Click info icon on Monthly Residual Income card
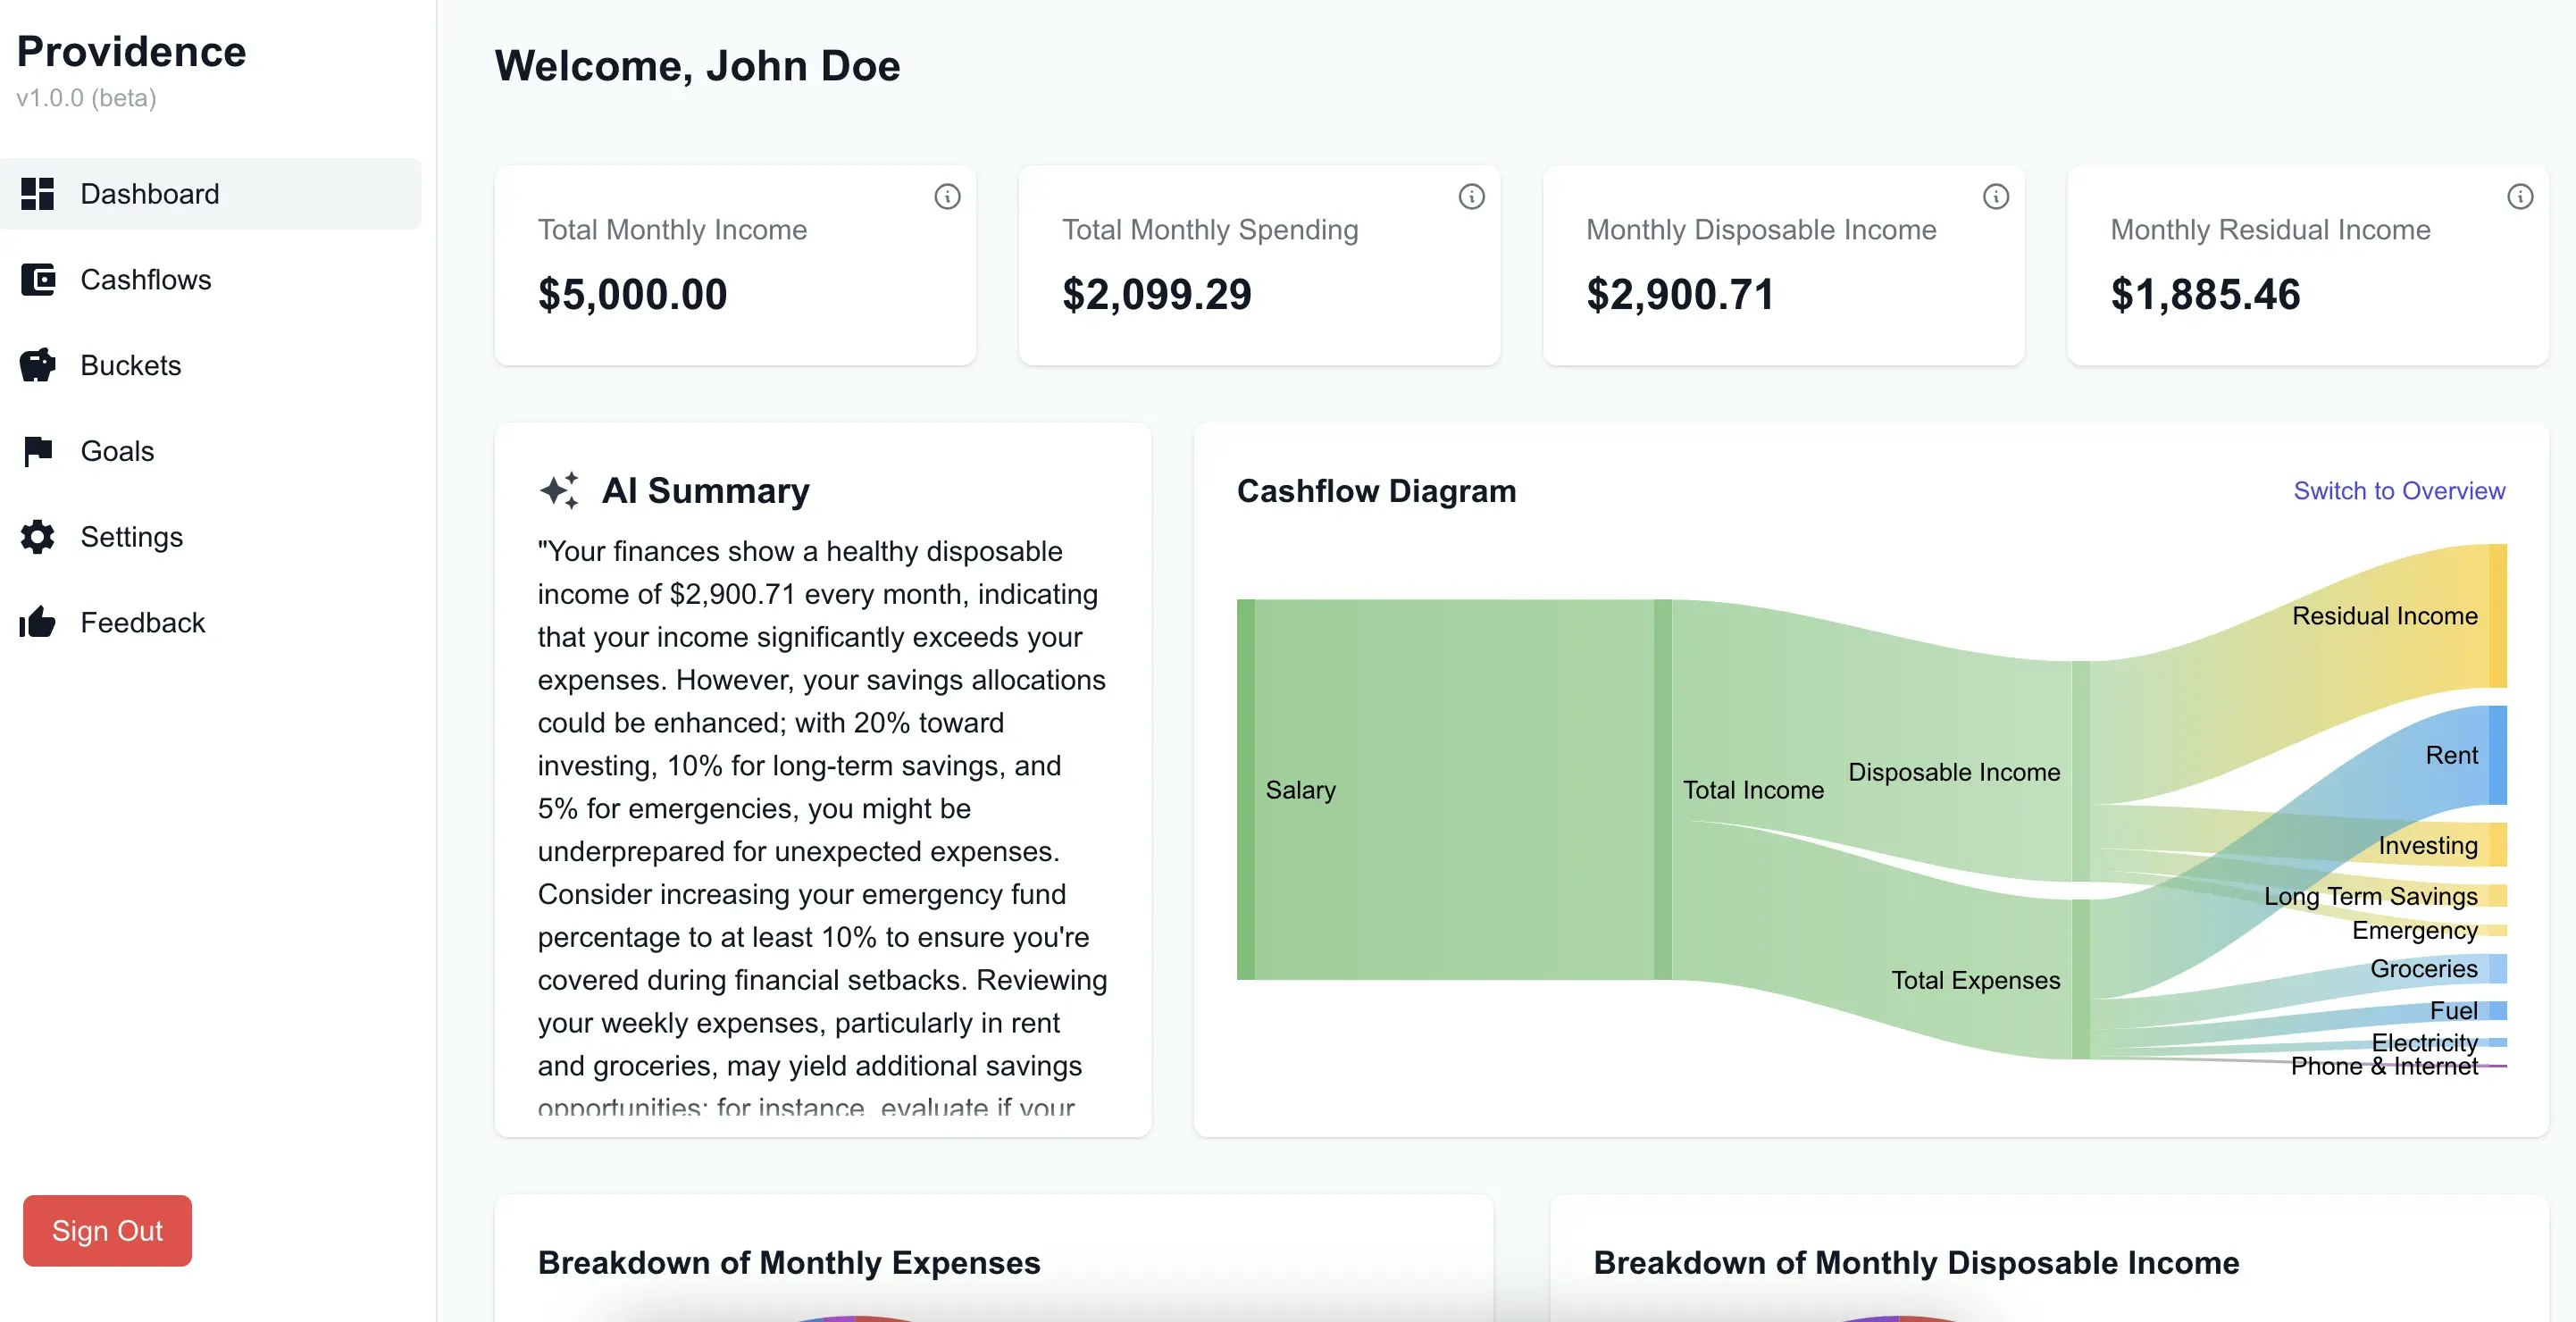2576x1322 pixels. pos(2519,197)
